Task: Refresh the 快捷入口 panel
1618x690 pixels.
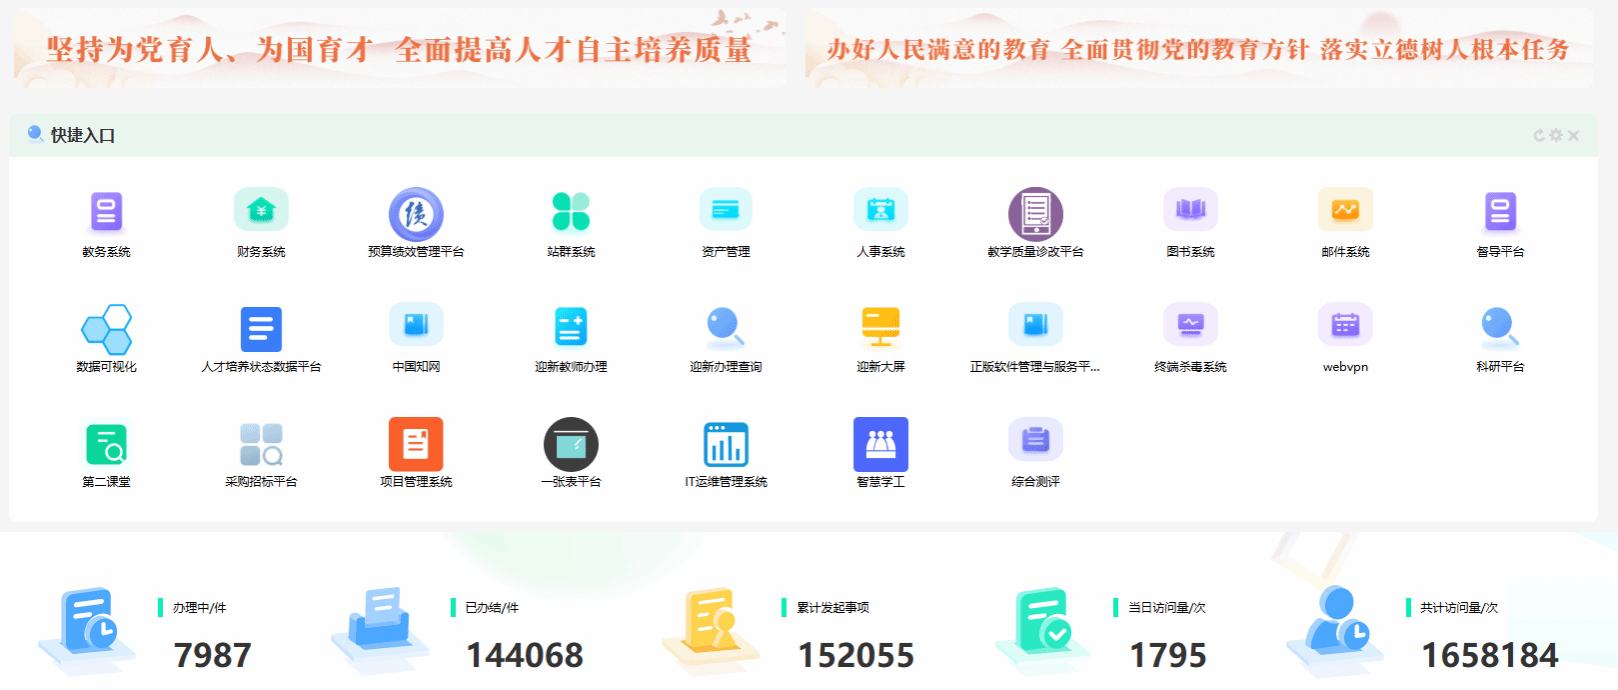Action: (x=1539, y=135)
